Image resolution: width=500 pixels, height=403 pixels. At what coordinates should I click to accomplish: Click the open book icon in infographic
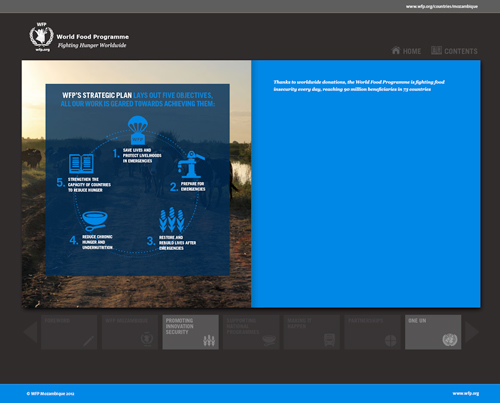point(81,163)
